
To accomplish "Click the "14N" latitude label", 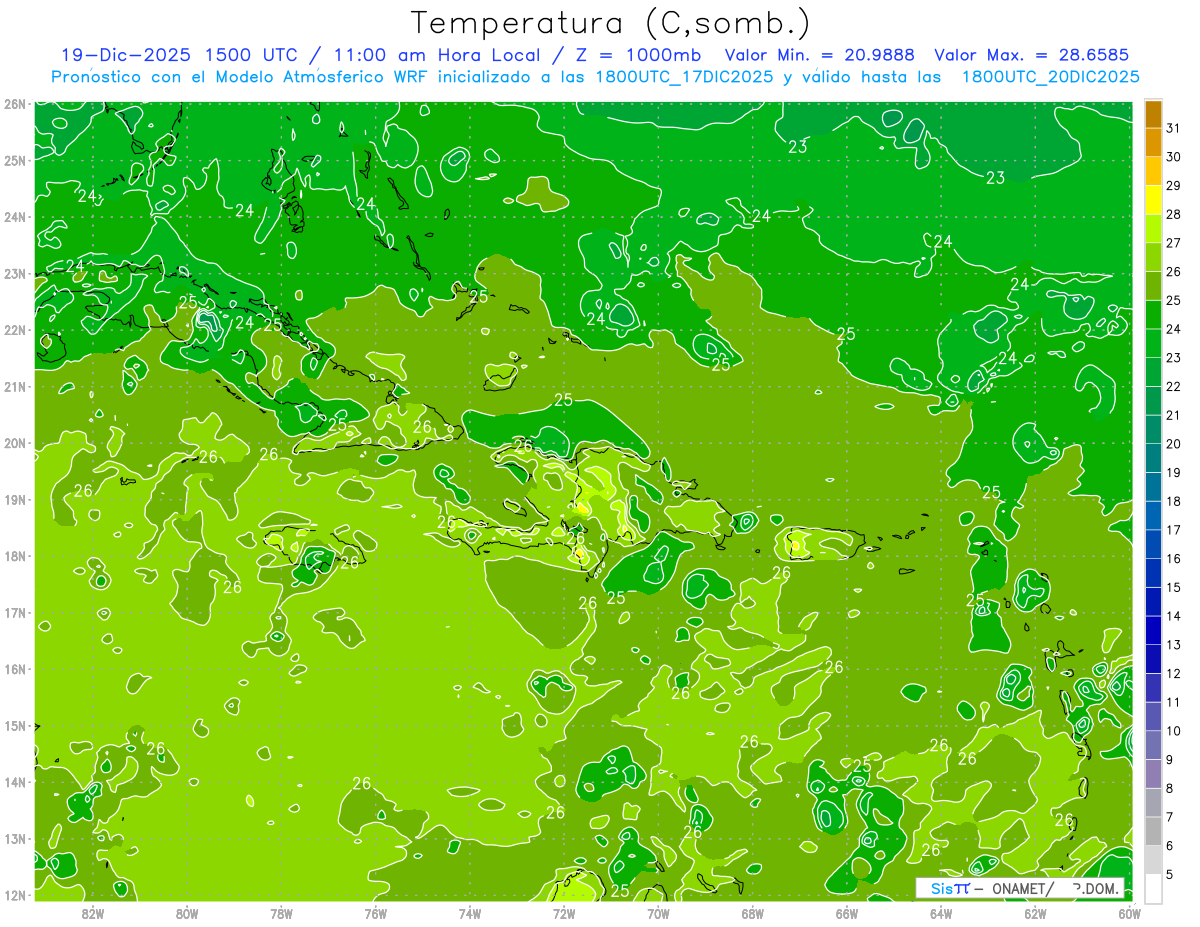I will tap(15, 782).
